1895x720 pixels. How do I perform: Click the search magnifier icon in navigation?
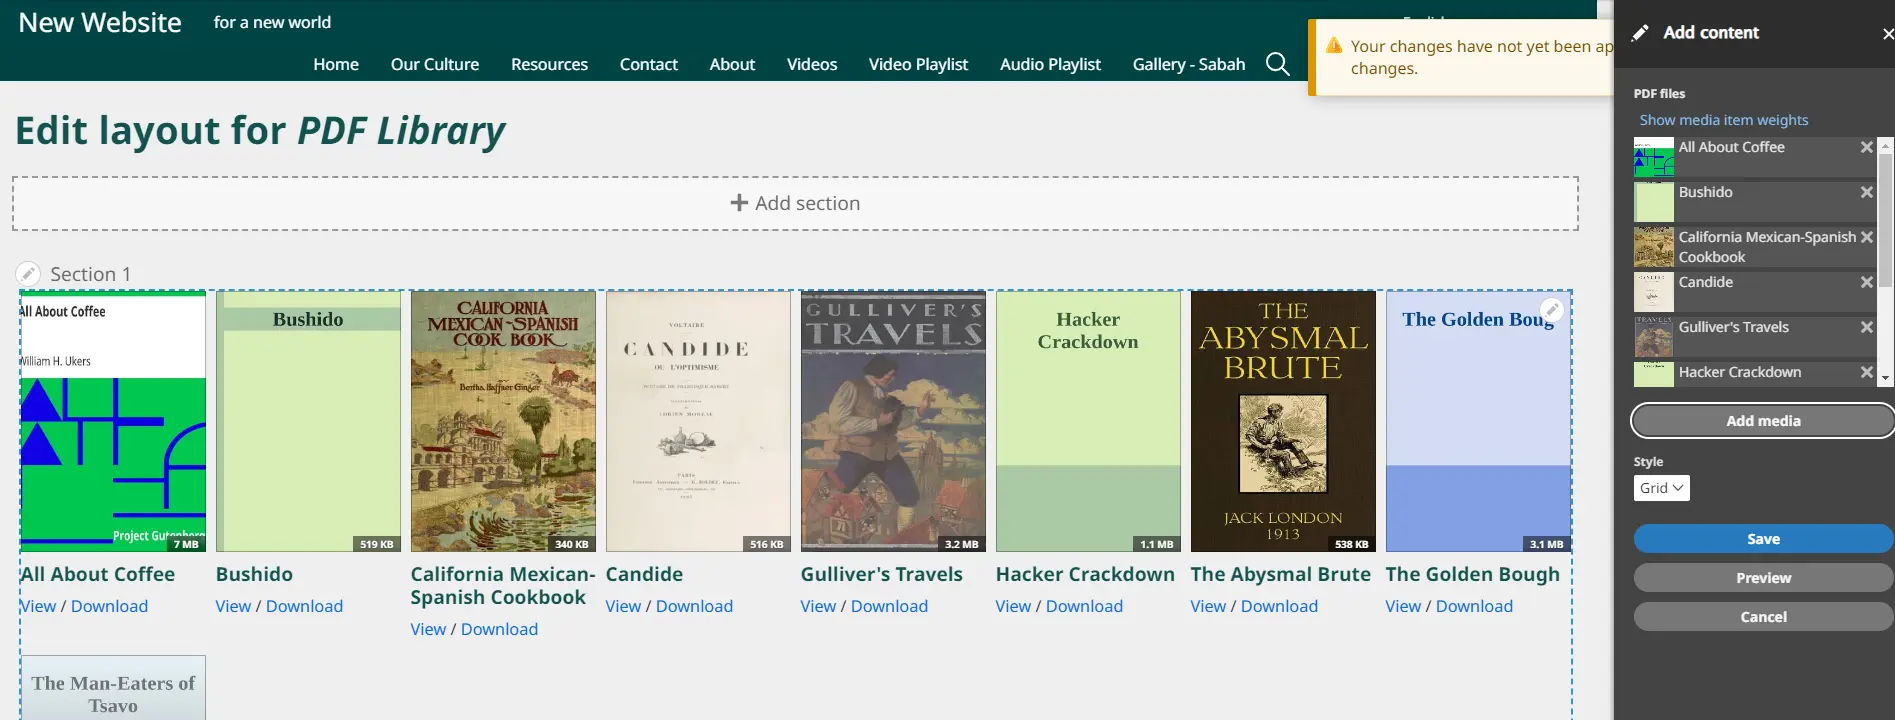tap(1277, 64)
